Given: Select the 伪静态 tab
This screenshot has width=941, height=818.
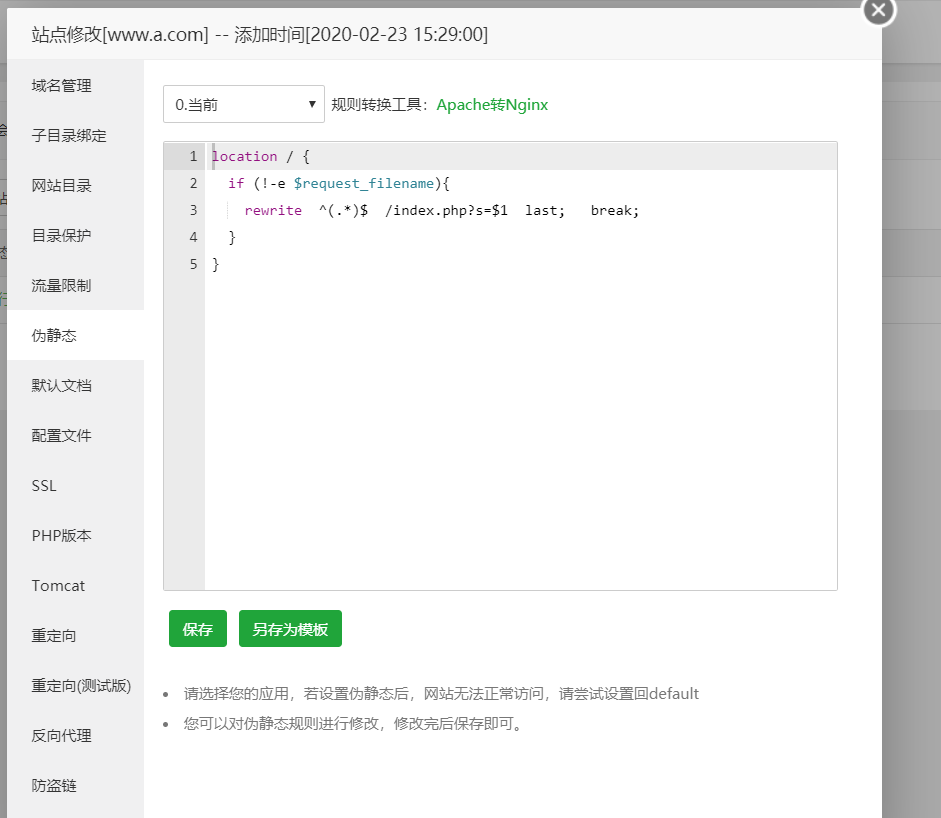Looking at the screenshot, I should coord(54,336).
